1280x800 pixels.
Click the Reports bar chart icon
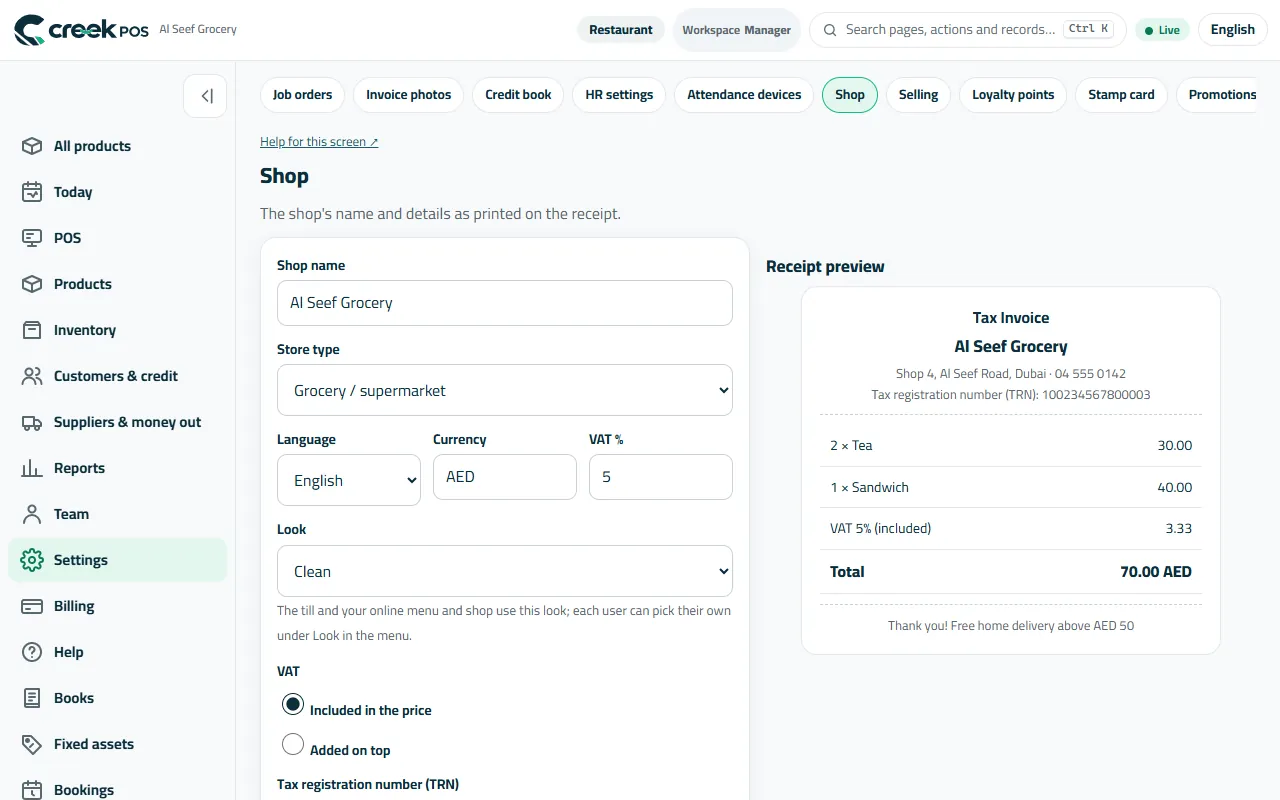pos(32,468)
